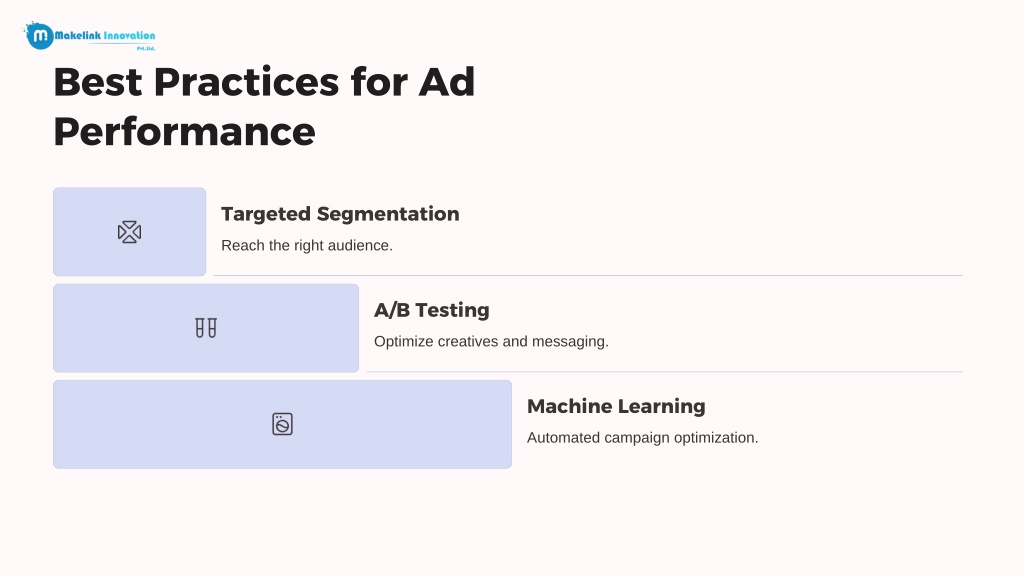This screenshot has height=576, width=1024.
Task: Select the medium lavender bar for A/B Testing
Action: click(206, 328)
